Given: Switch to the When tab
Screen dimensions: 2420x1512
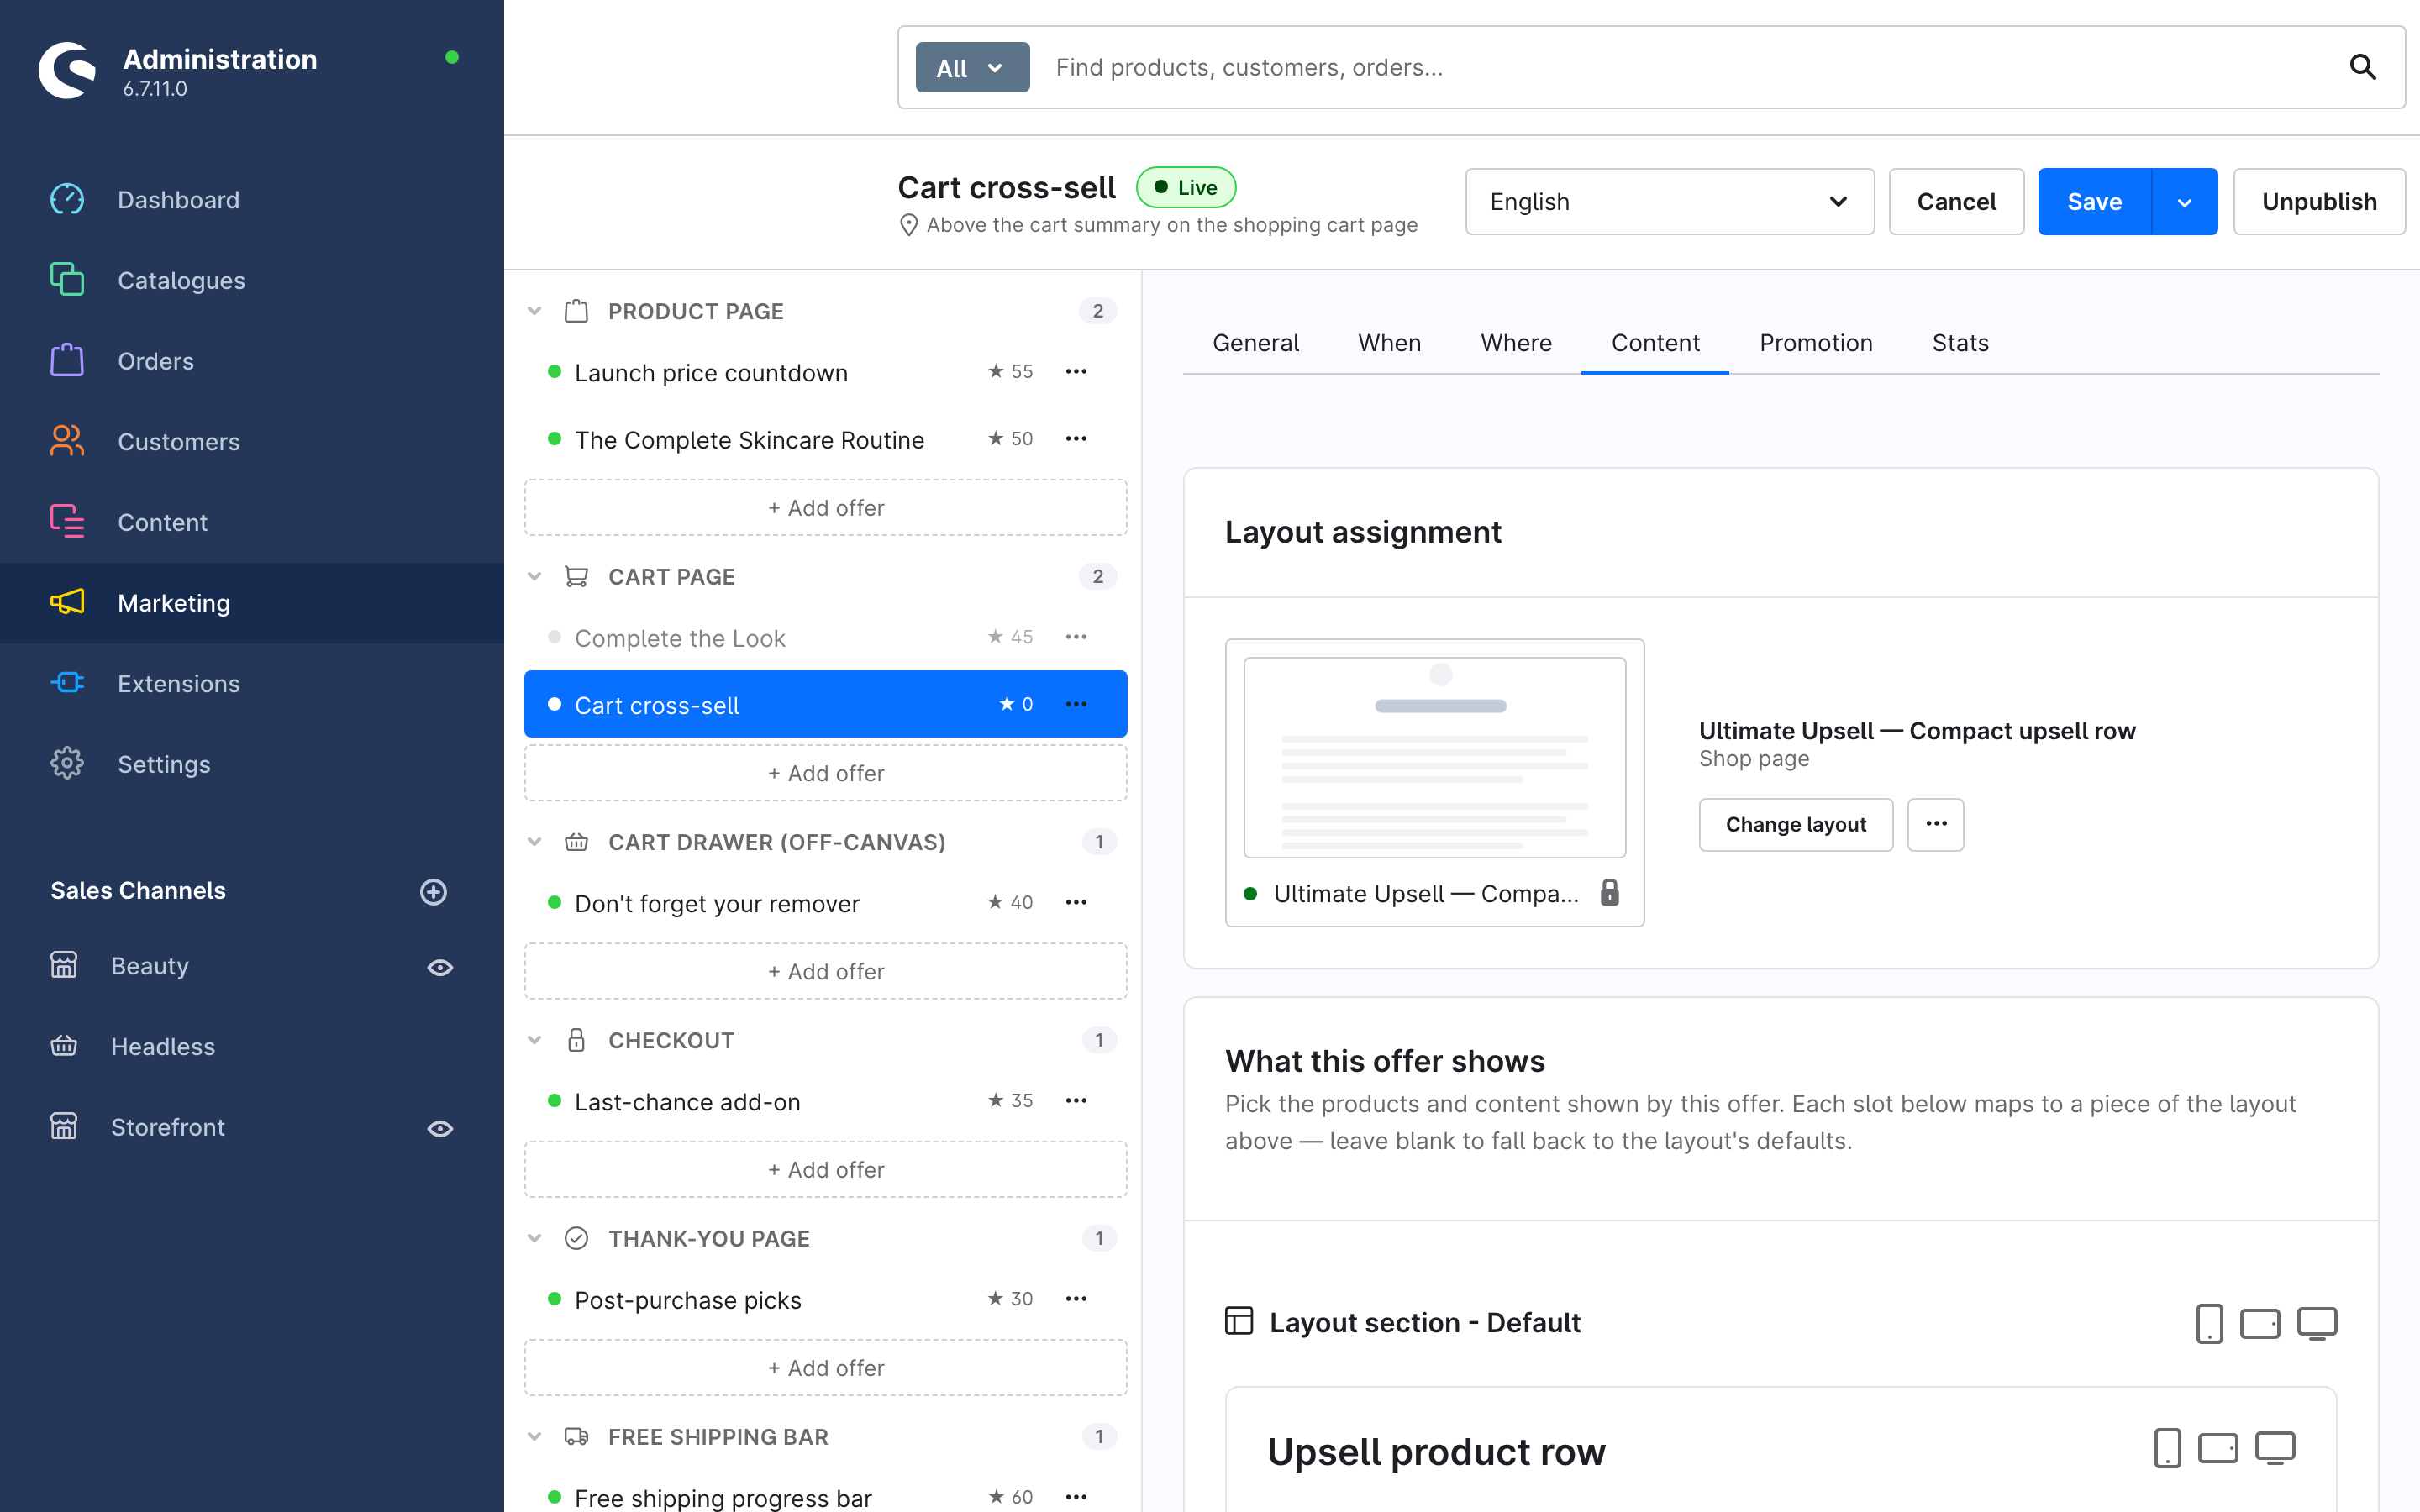Looking at the screenshot, I should [x=1389, y=343].
